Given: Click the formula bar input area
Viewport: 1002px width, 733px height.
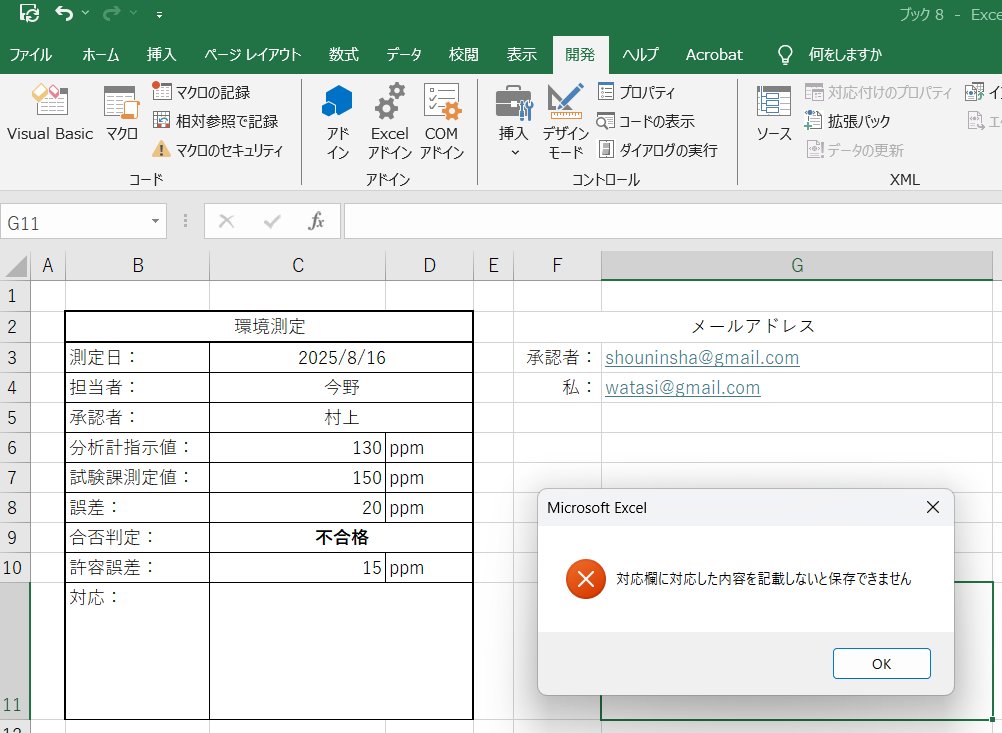Looking at the screenshot, I should (673, 221).
